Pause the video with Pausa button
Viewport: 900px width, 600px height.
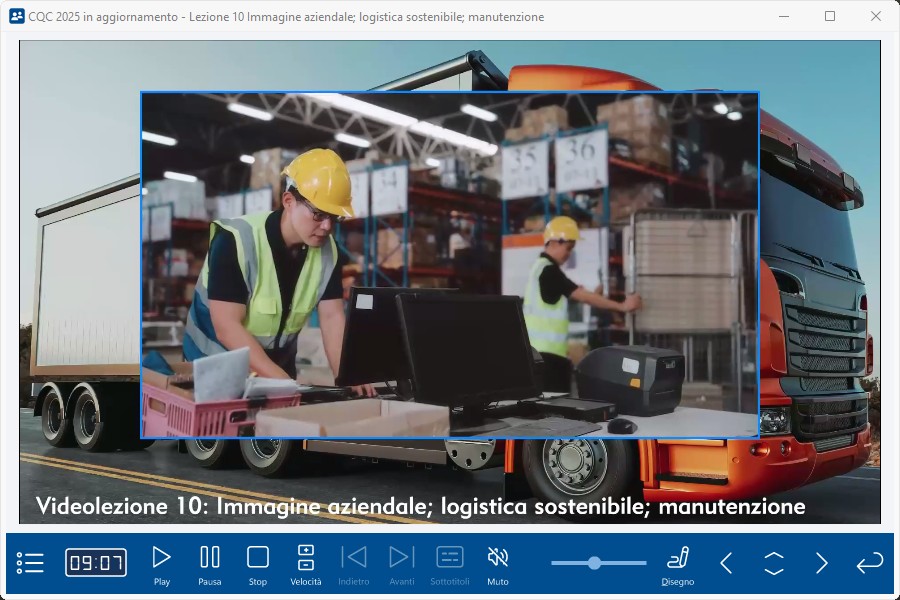coord(210,563)
